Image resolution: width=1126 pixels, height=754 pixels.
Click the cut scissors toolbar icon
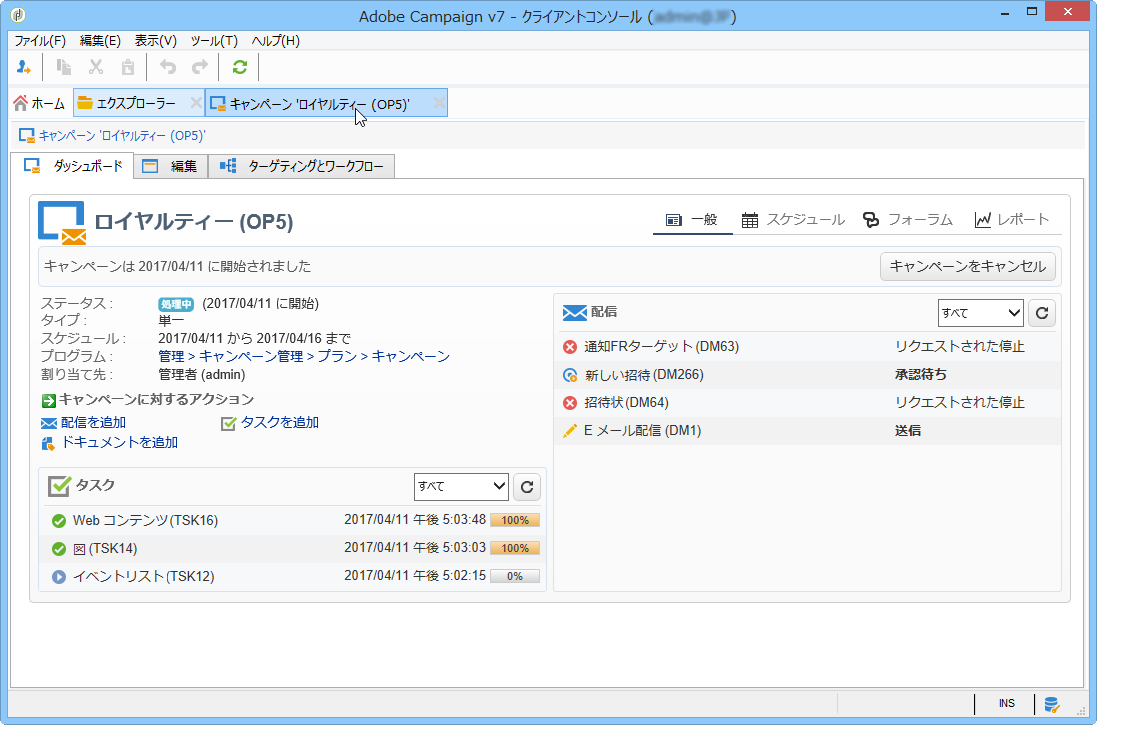96,68
